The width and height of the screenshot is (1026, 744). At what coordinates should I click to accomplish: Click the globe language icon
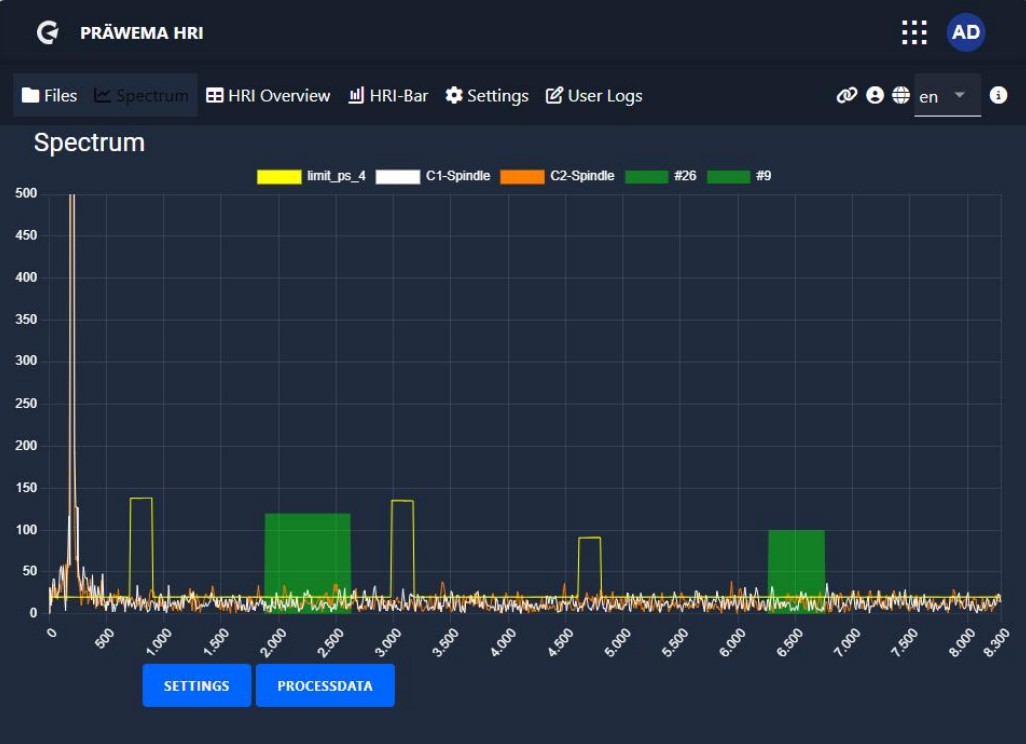pos(901,95)
